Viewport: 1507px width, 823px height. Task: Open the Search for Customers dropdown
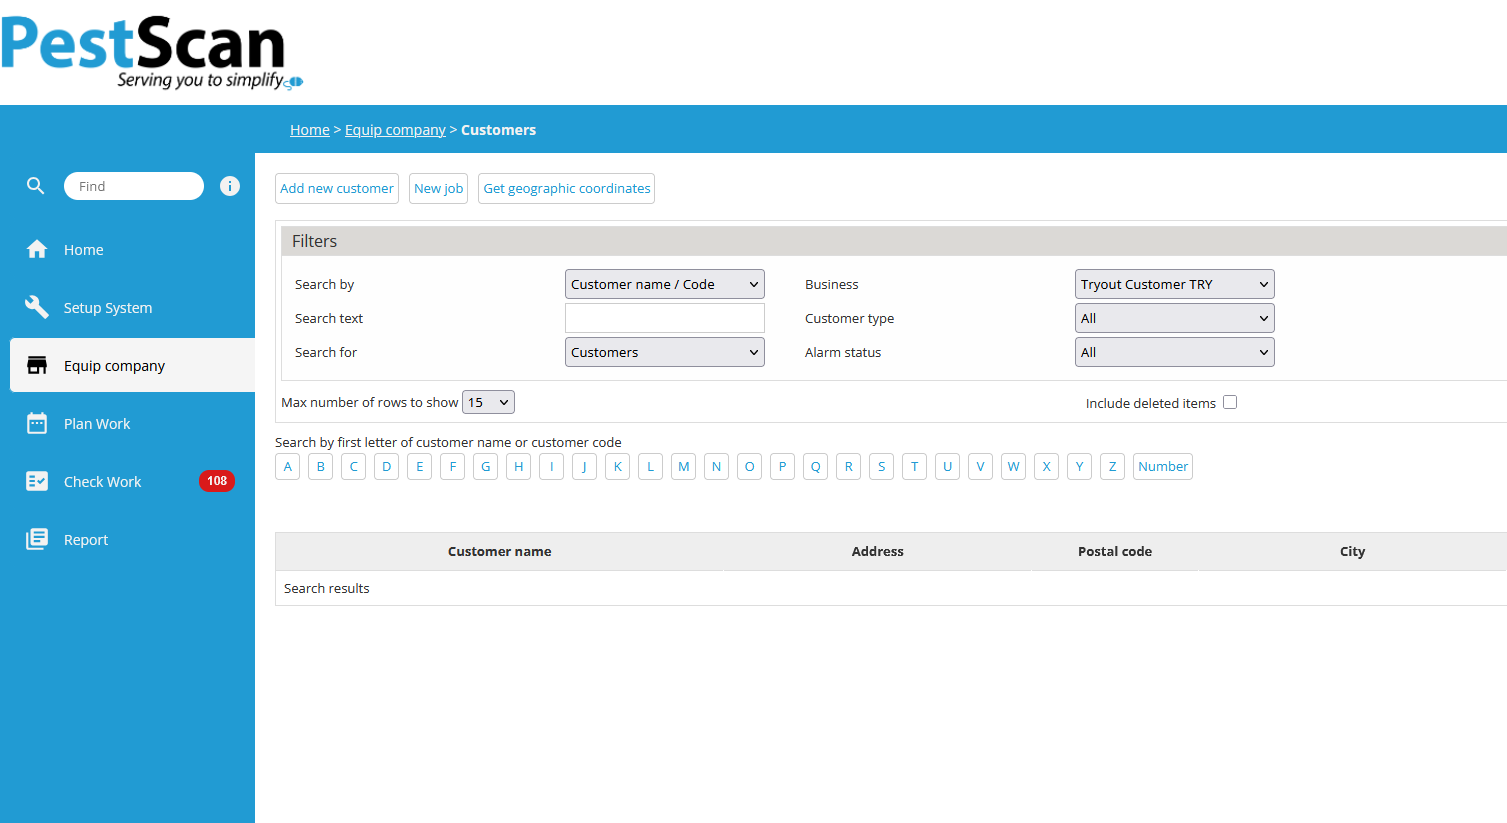tap(665, 352)
